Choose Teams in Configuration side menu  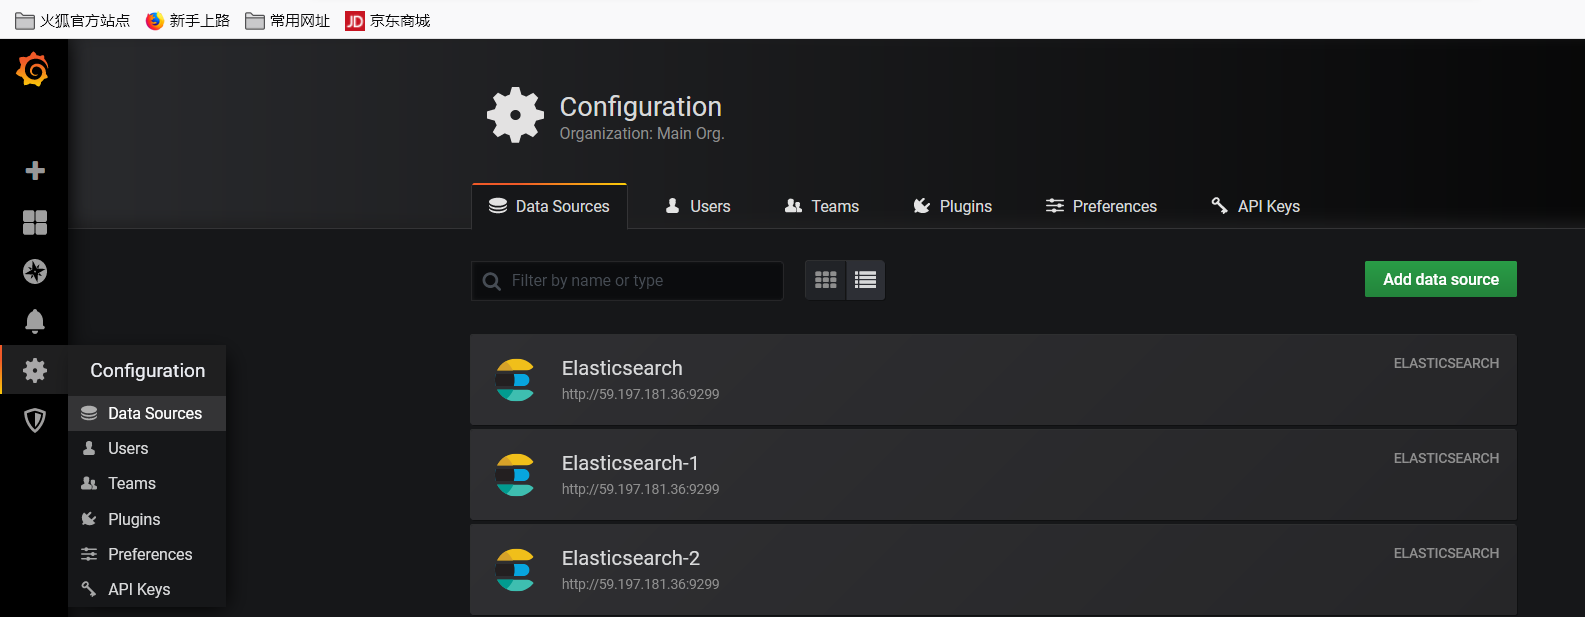pos(131,483)
